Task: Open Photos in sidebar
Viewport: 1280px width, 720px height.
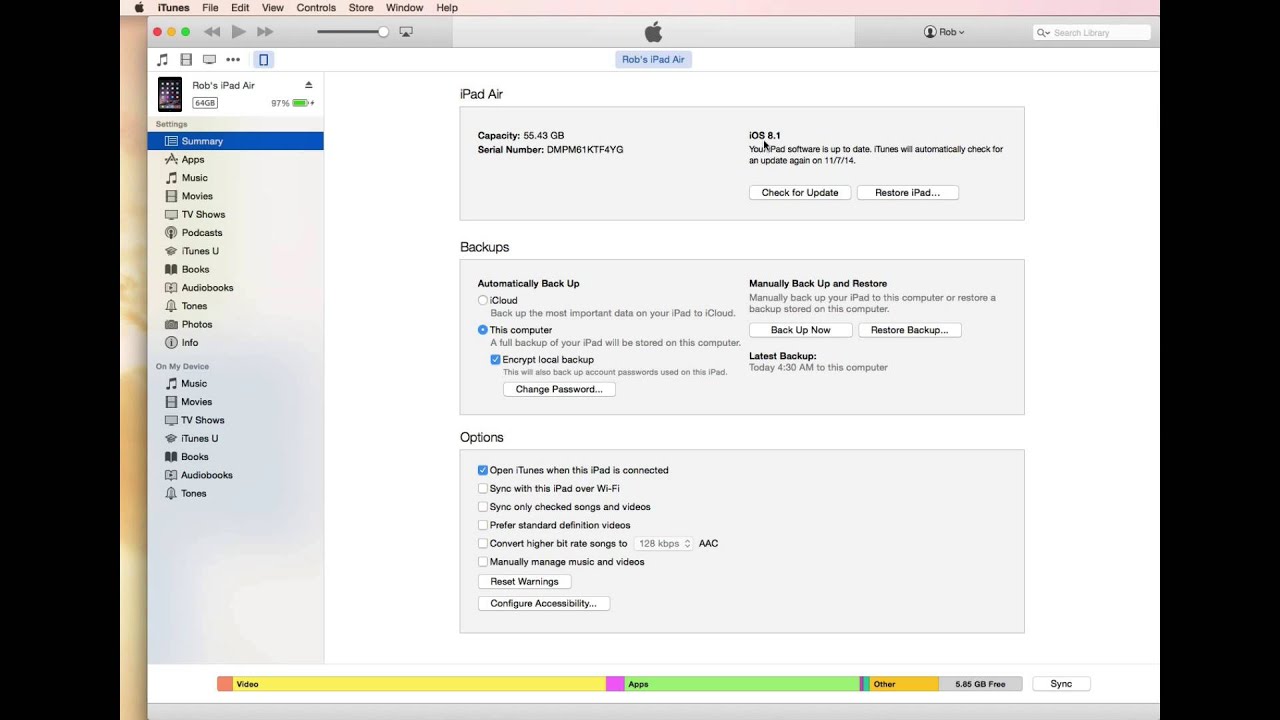Action: pyautogui.click(x=197, y=324)
